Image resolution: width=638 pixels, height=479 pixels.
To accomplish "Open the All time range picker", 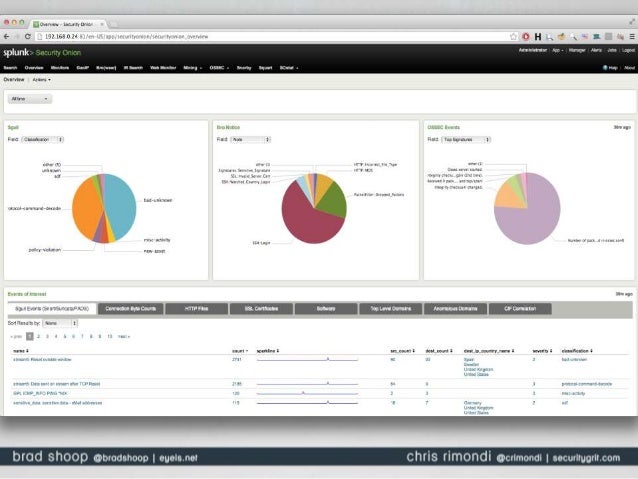I will click(x=30, y=99).
